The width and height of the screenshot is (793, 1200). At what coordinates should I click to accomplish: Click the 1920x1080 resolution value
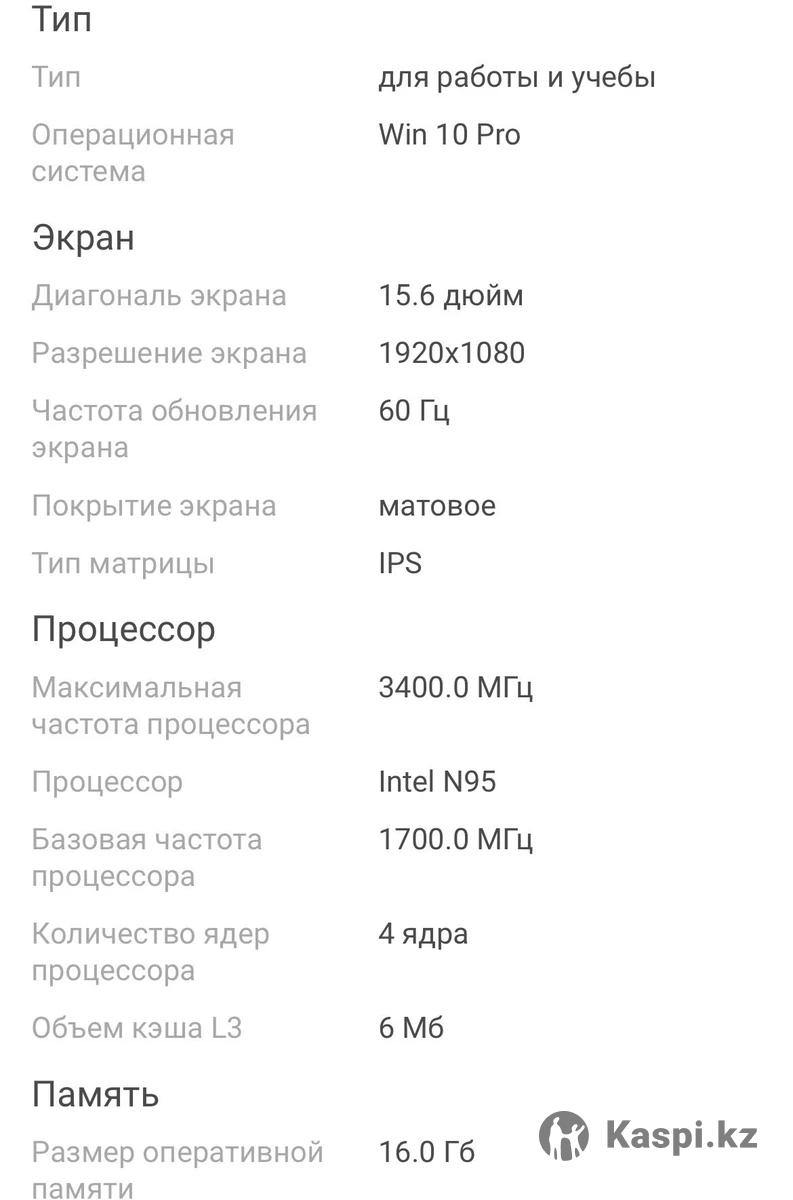(x=452, y=353)
